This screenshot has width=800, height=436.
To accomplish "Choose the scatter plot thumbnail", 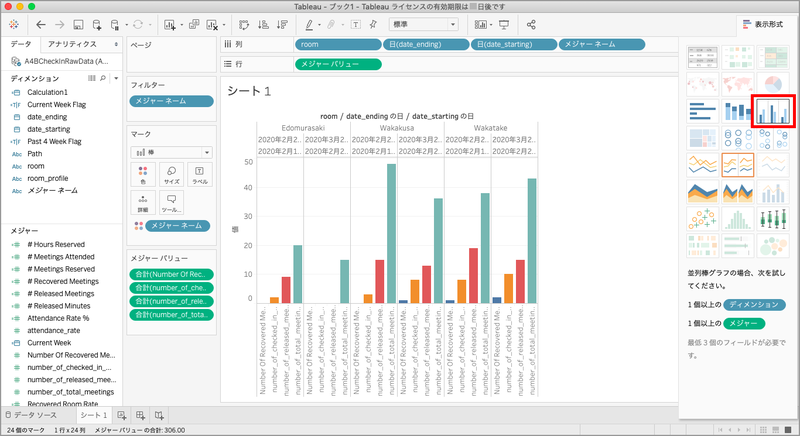I will click(703, 219).
